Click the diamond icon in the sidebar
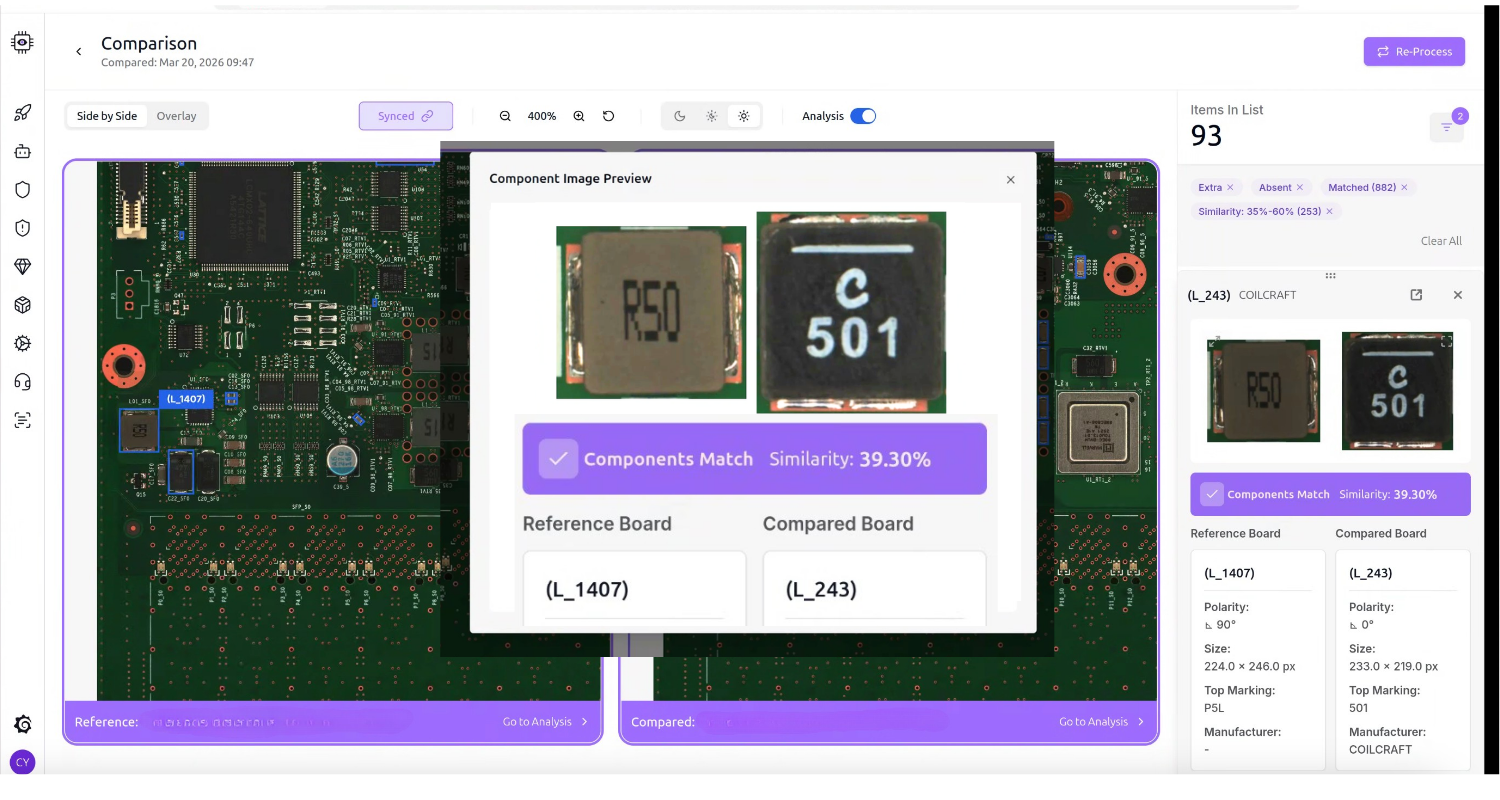The width and height of the screenshot is (1500, 800). click(22, 266)
